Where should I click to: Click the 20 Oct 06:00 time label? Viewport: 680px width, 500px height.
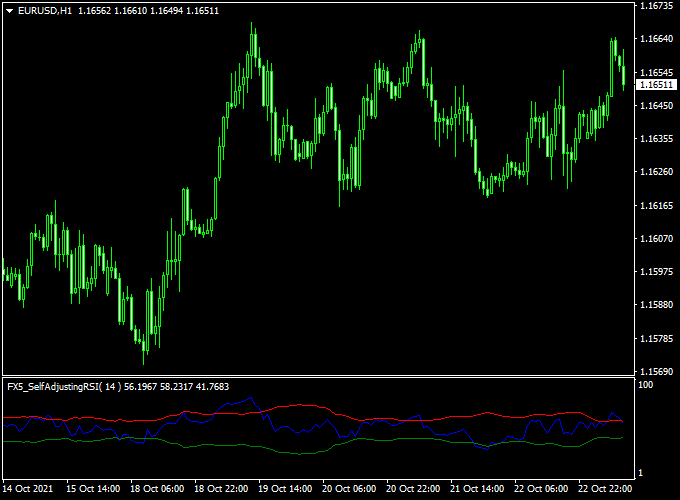[x=349, y=489]
